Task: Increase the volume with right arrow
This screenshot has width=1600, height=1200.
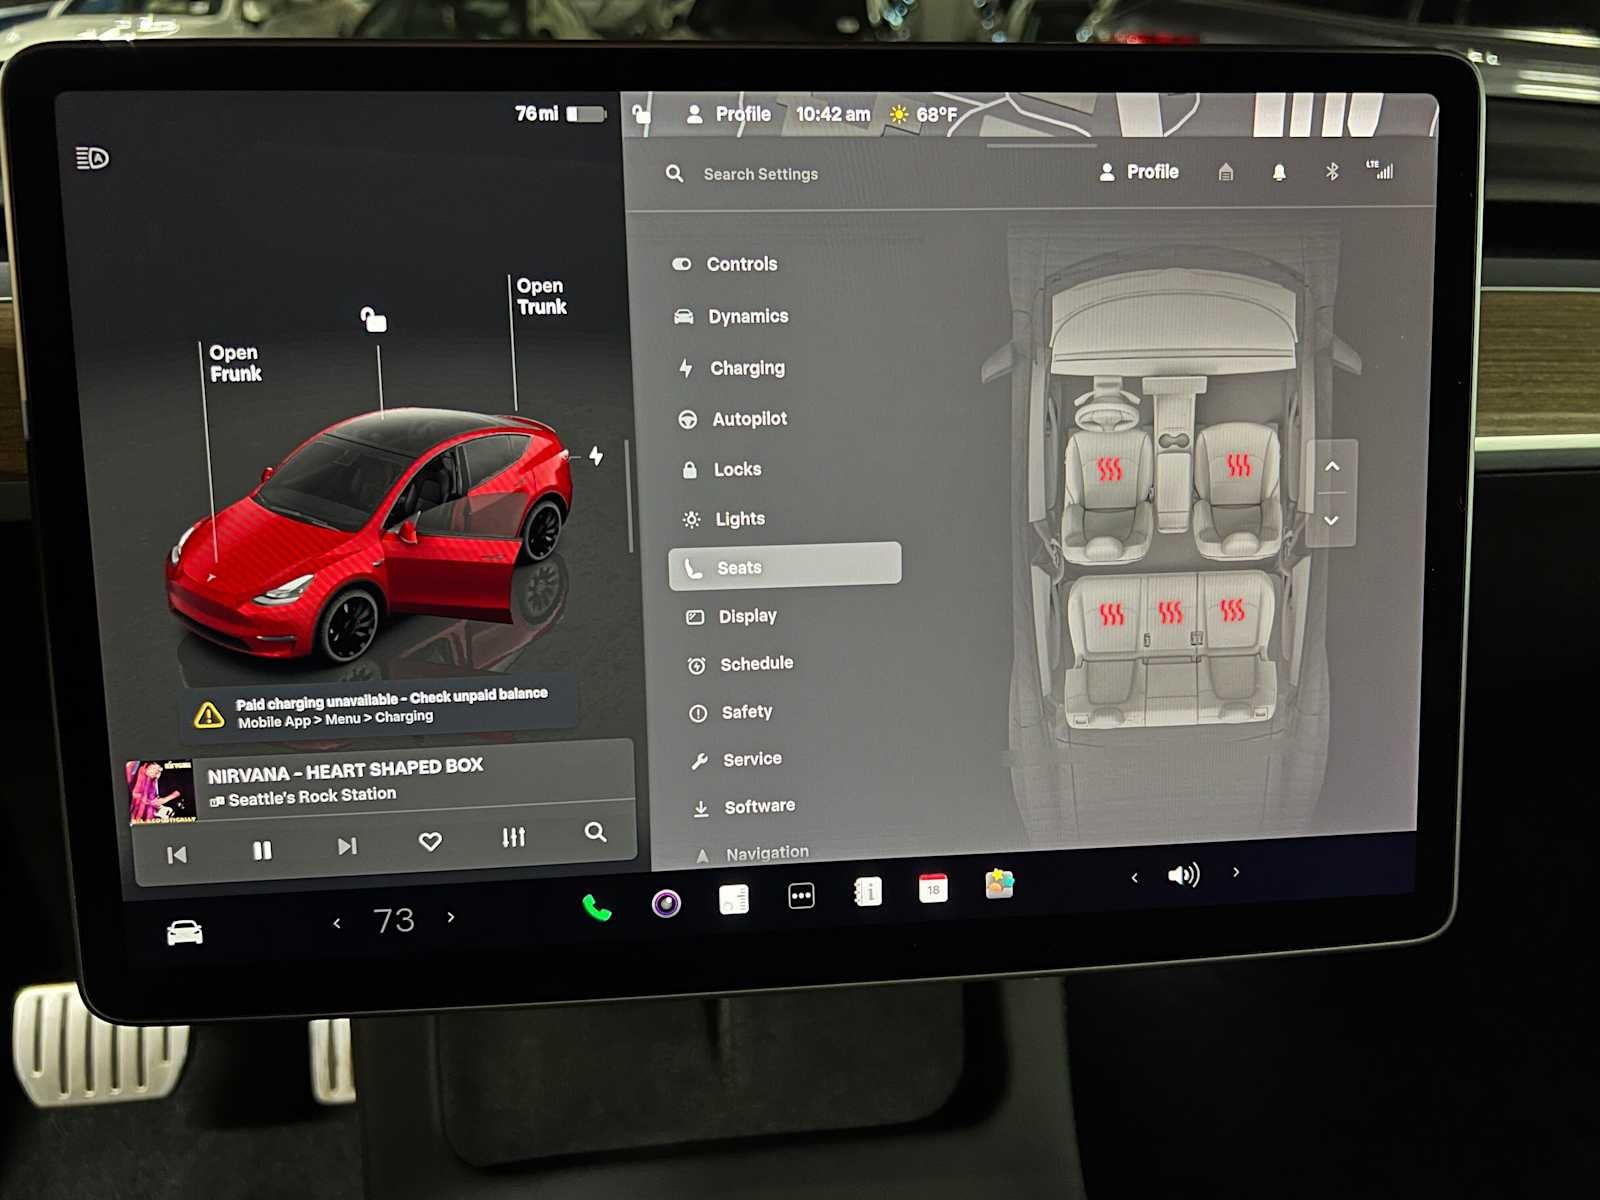Action: (1236, 872)
